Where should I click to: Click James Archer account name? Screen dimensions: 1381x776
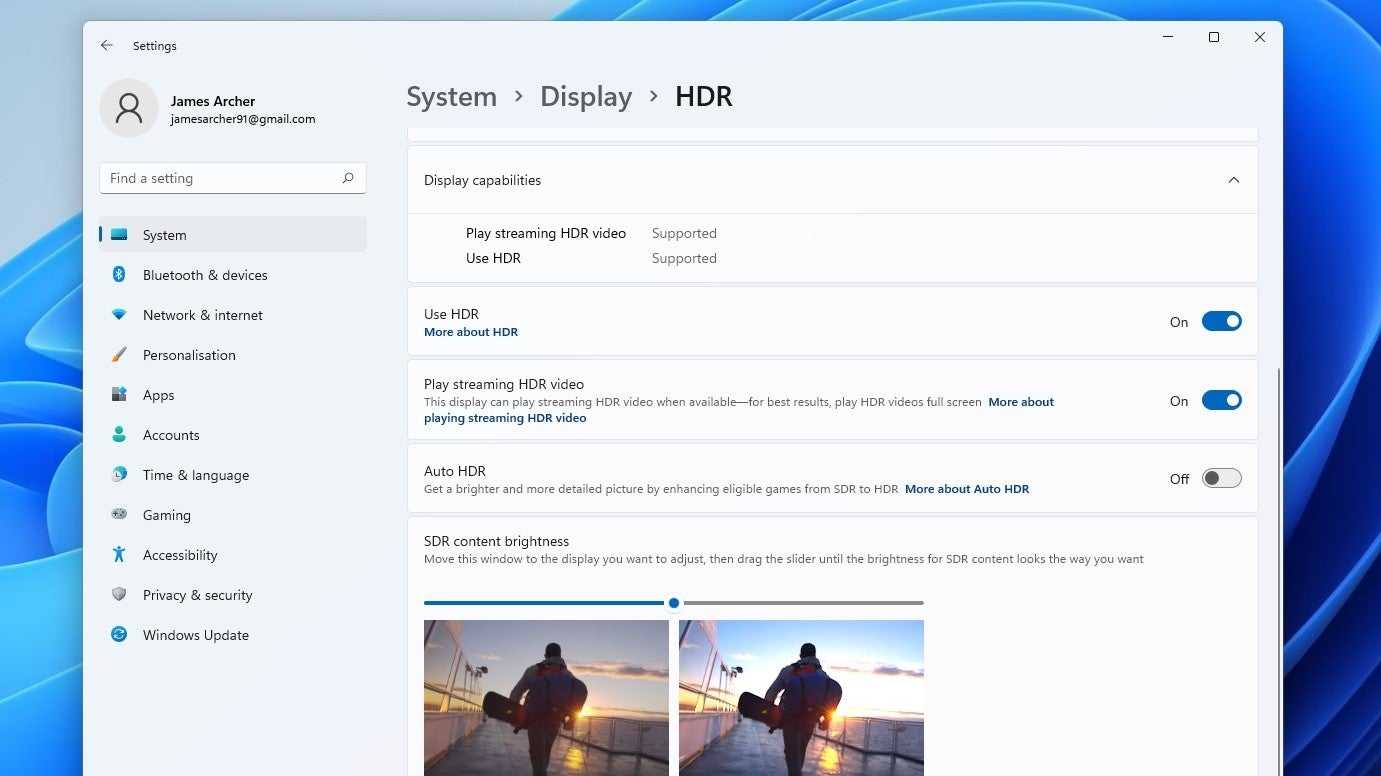click(x=212, y=101)
